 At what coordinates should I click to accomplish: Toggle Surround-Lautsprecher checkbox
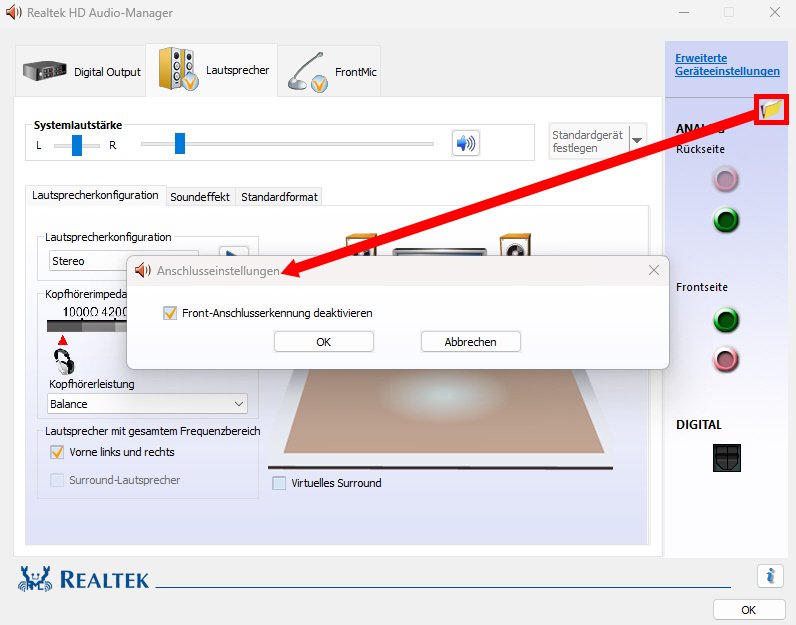[57, 480]
